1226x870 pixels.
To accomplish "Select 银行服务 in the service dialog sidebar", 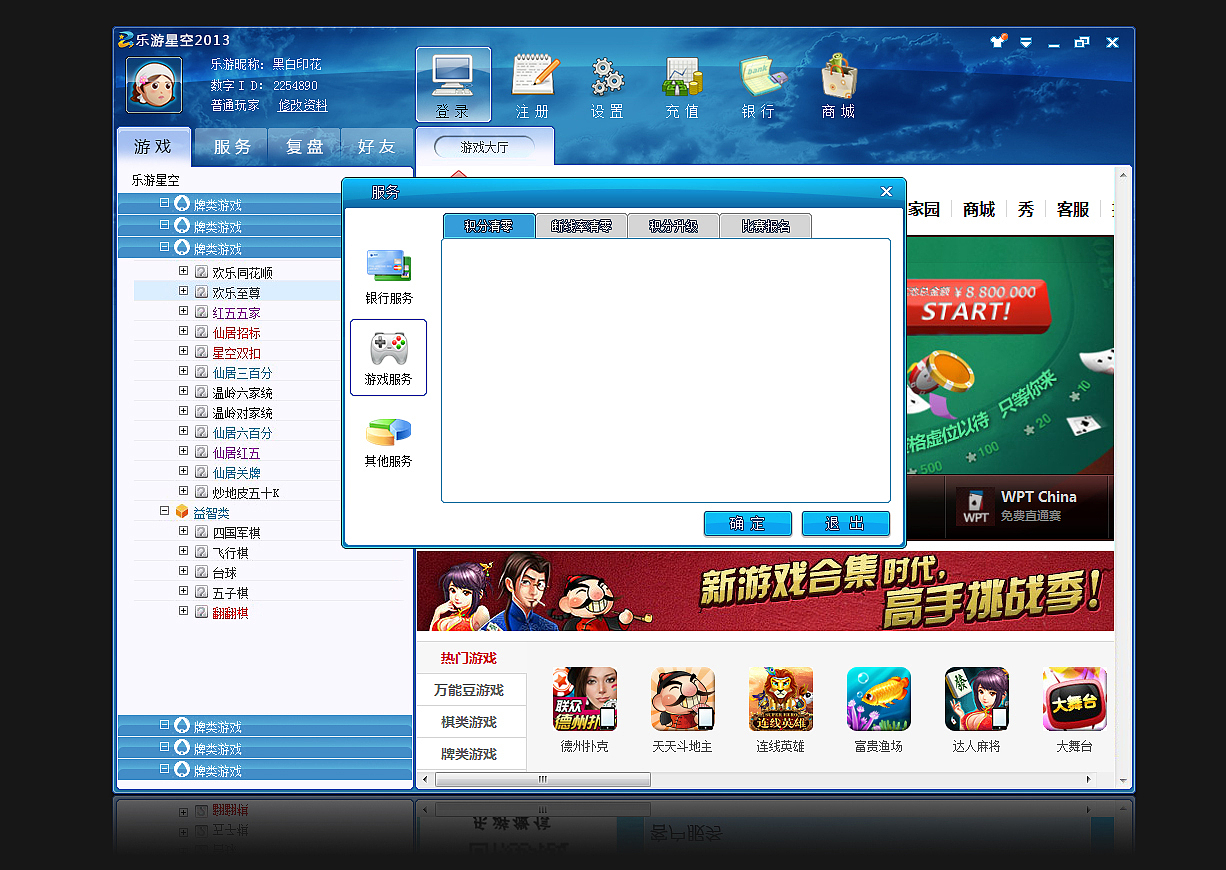I will click(x=388, y=275).
